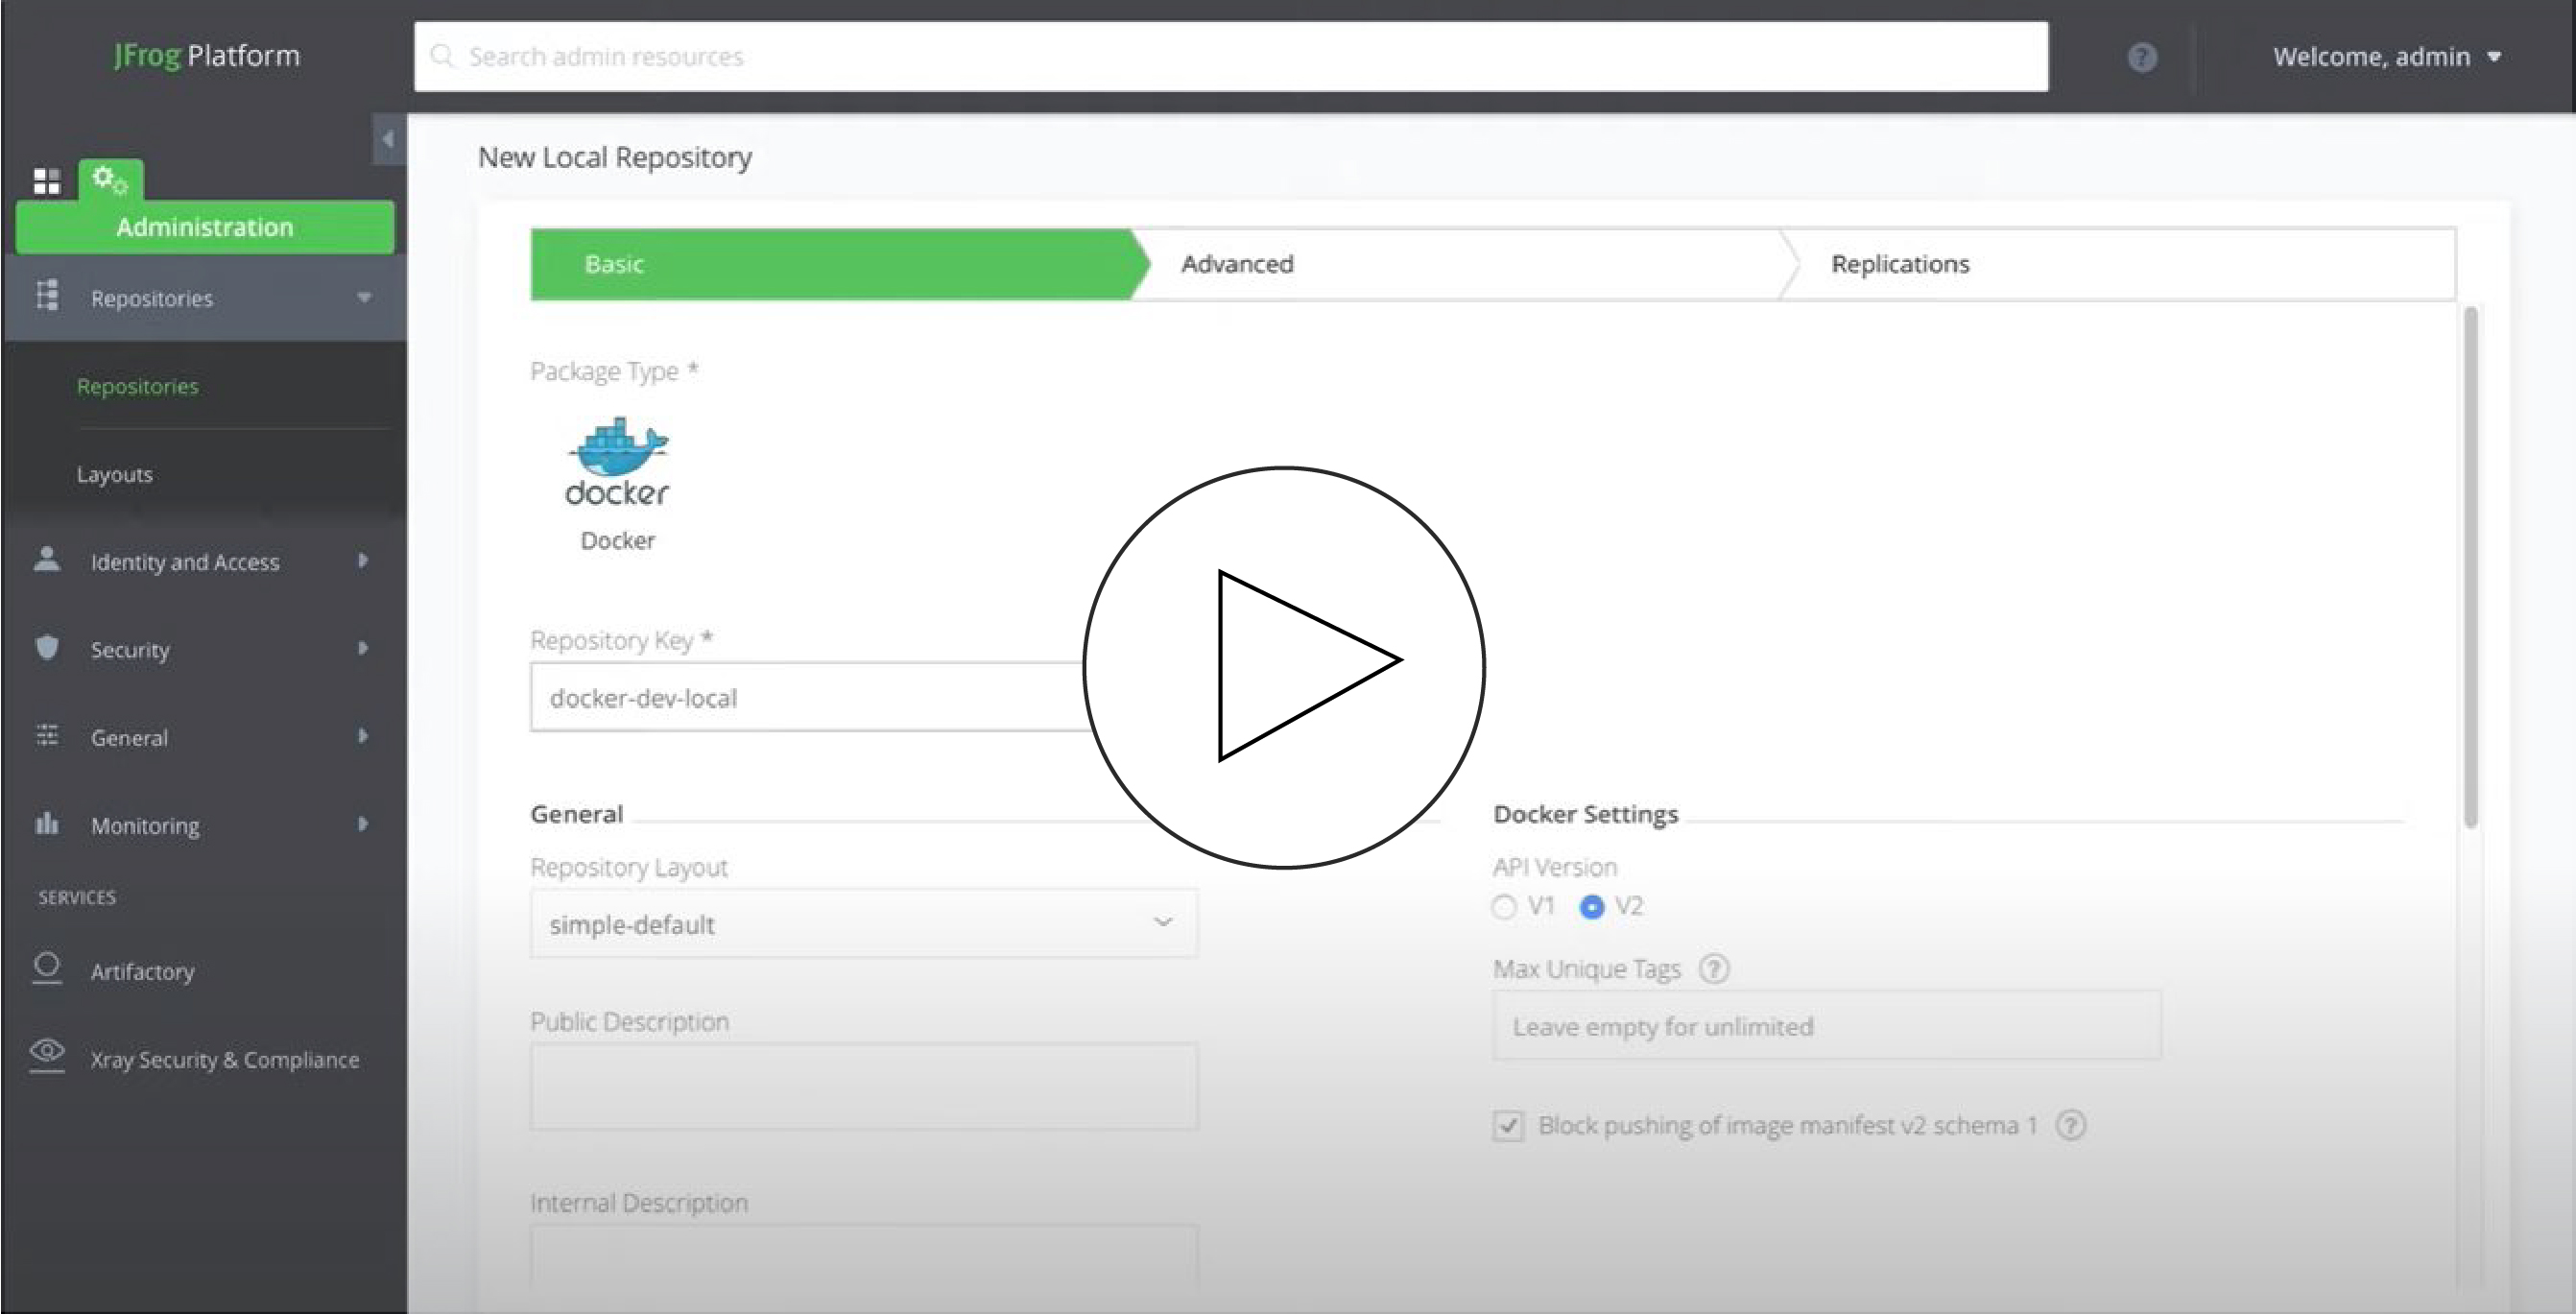Image resolution: width=2576 pixels, height=1314 pixels.
Task: Collapse the sidebar with arrow handle
Action: click(x=388, y=139)
